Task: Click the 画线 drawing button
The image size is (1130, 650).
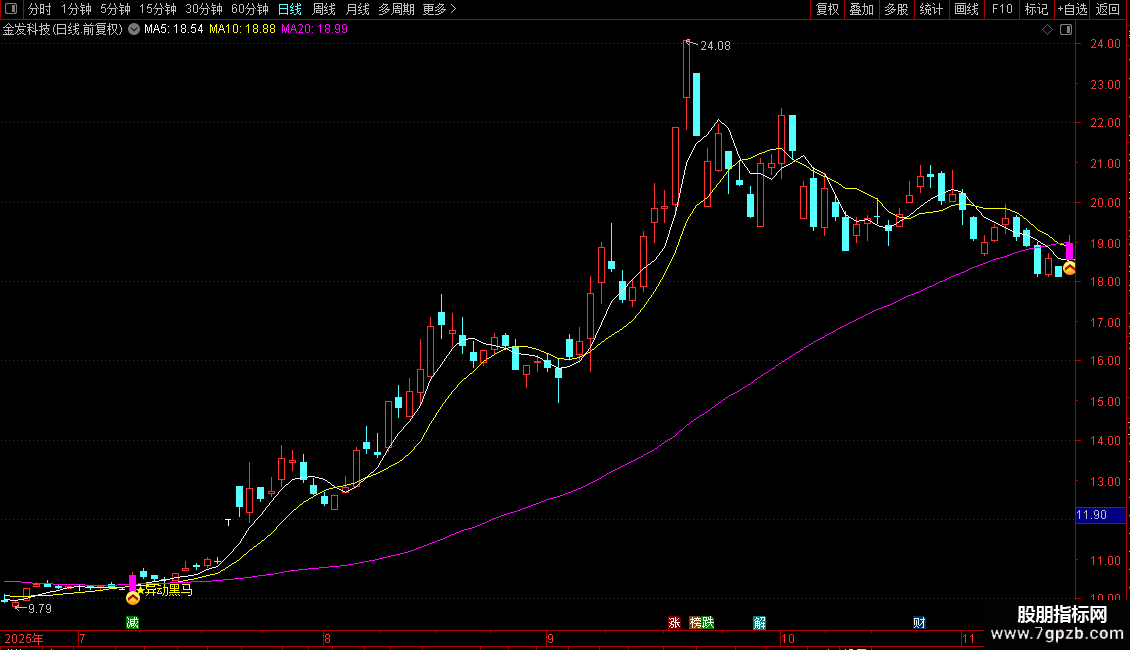Action: tap(966, 9)
